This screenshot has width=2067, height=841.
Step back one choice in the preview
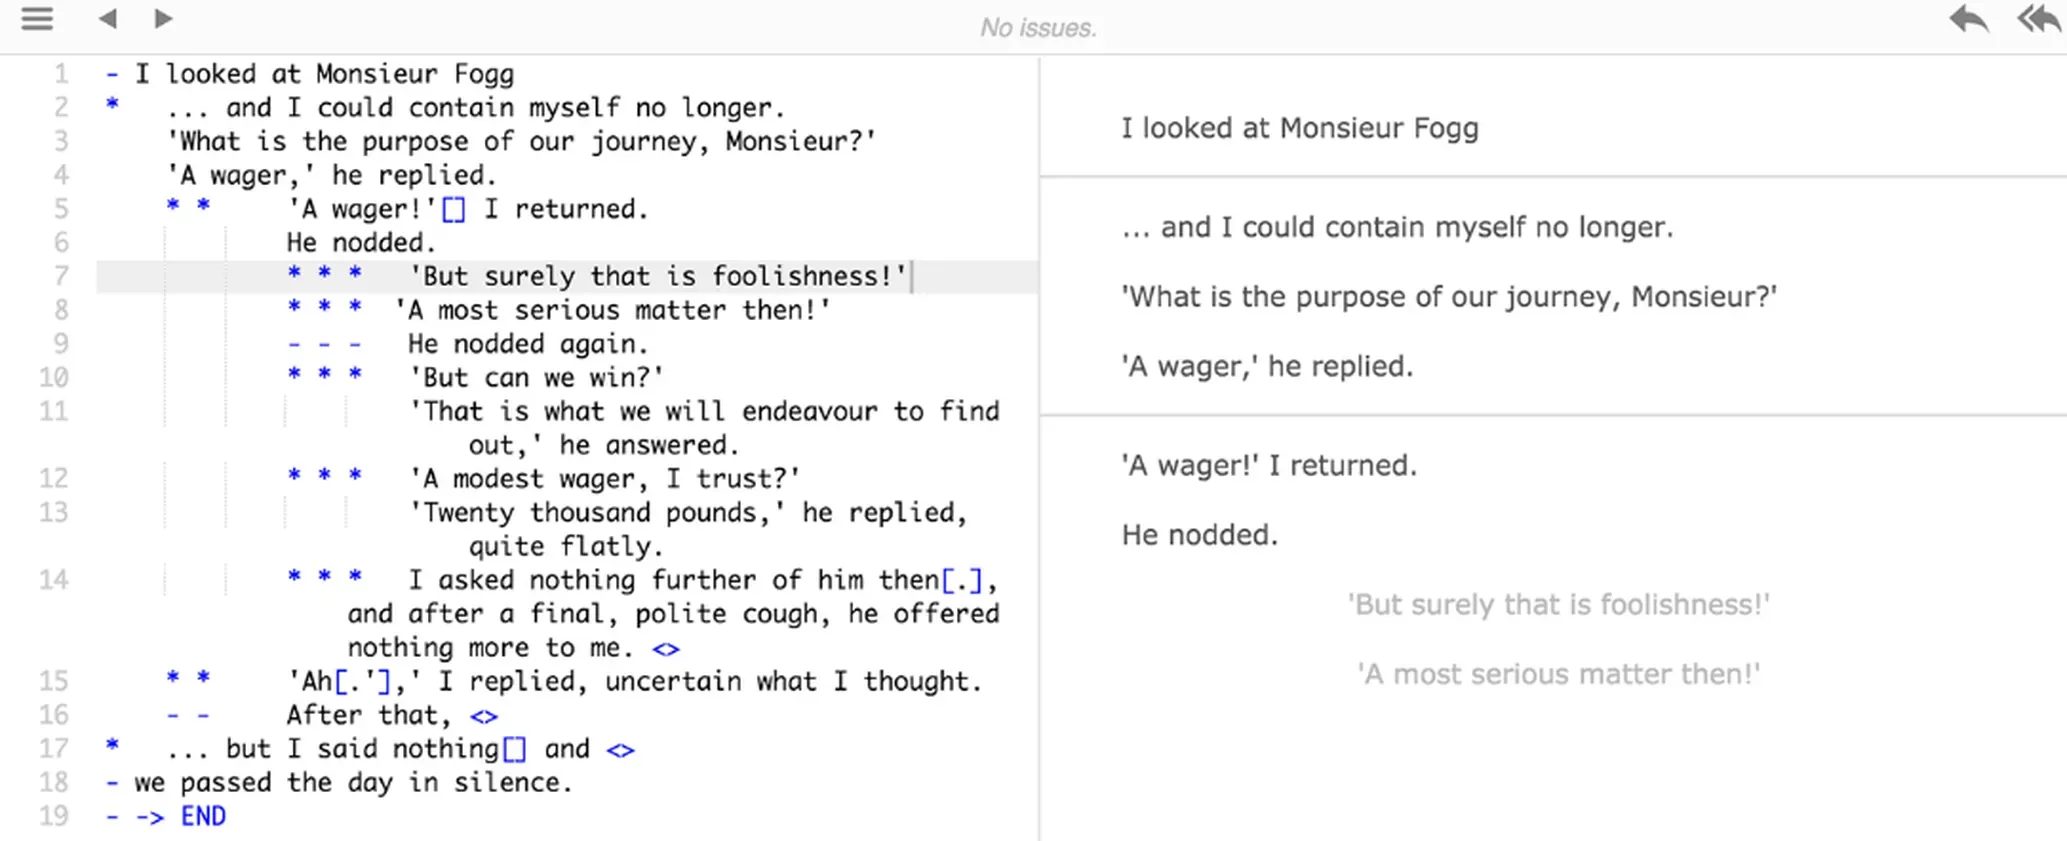coord(1969,19)
